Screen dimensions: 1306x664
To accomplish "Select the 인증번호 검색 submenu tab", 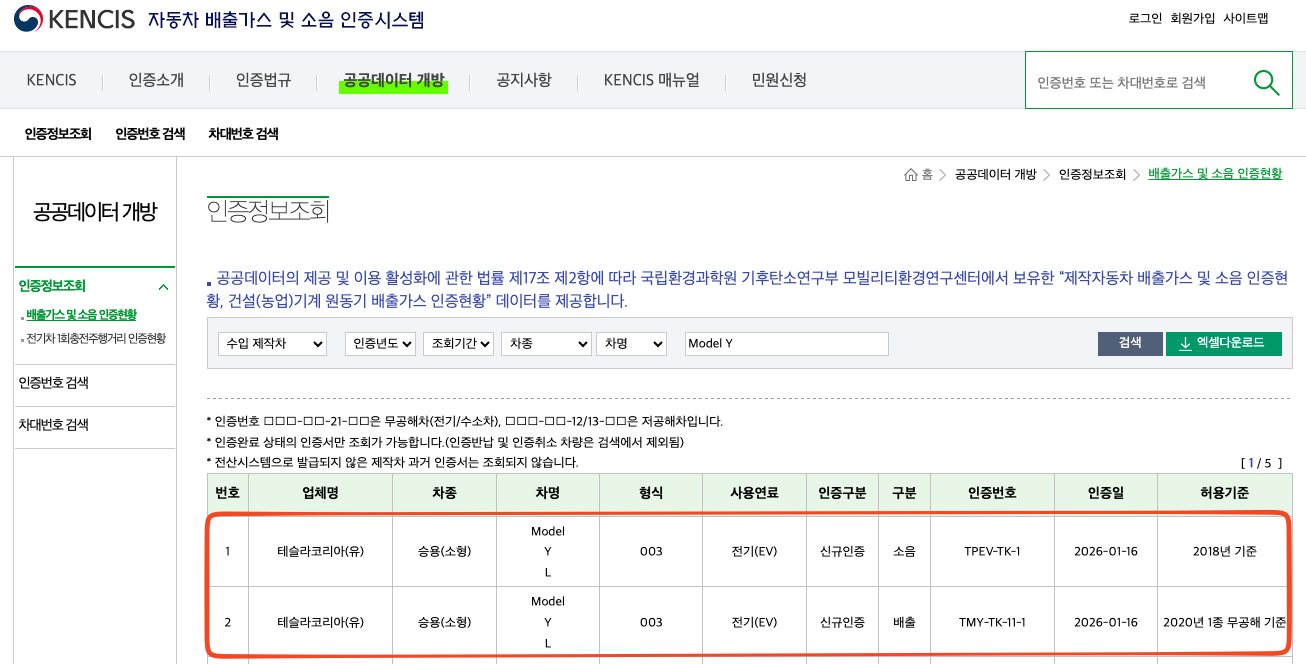I will pos(150,134).
